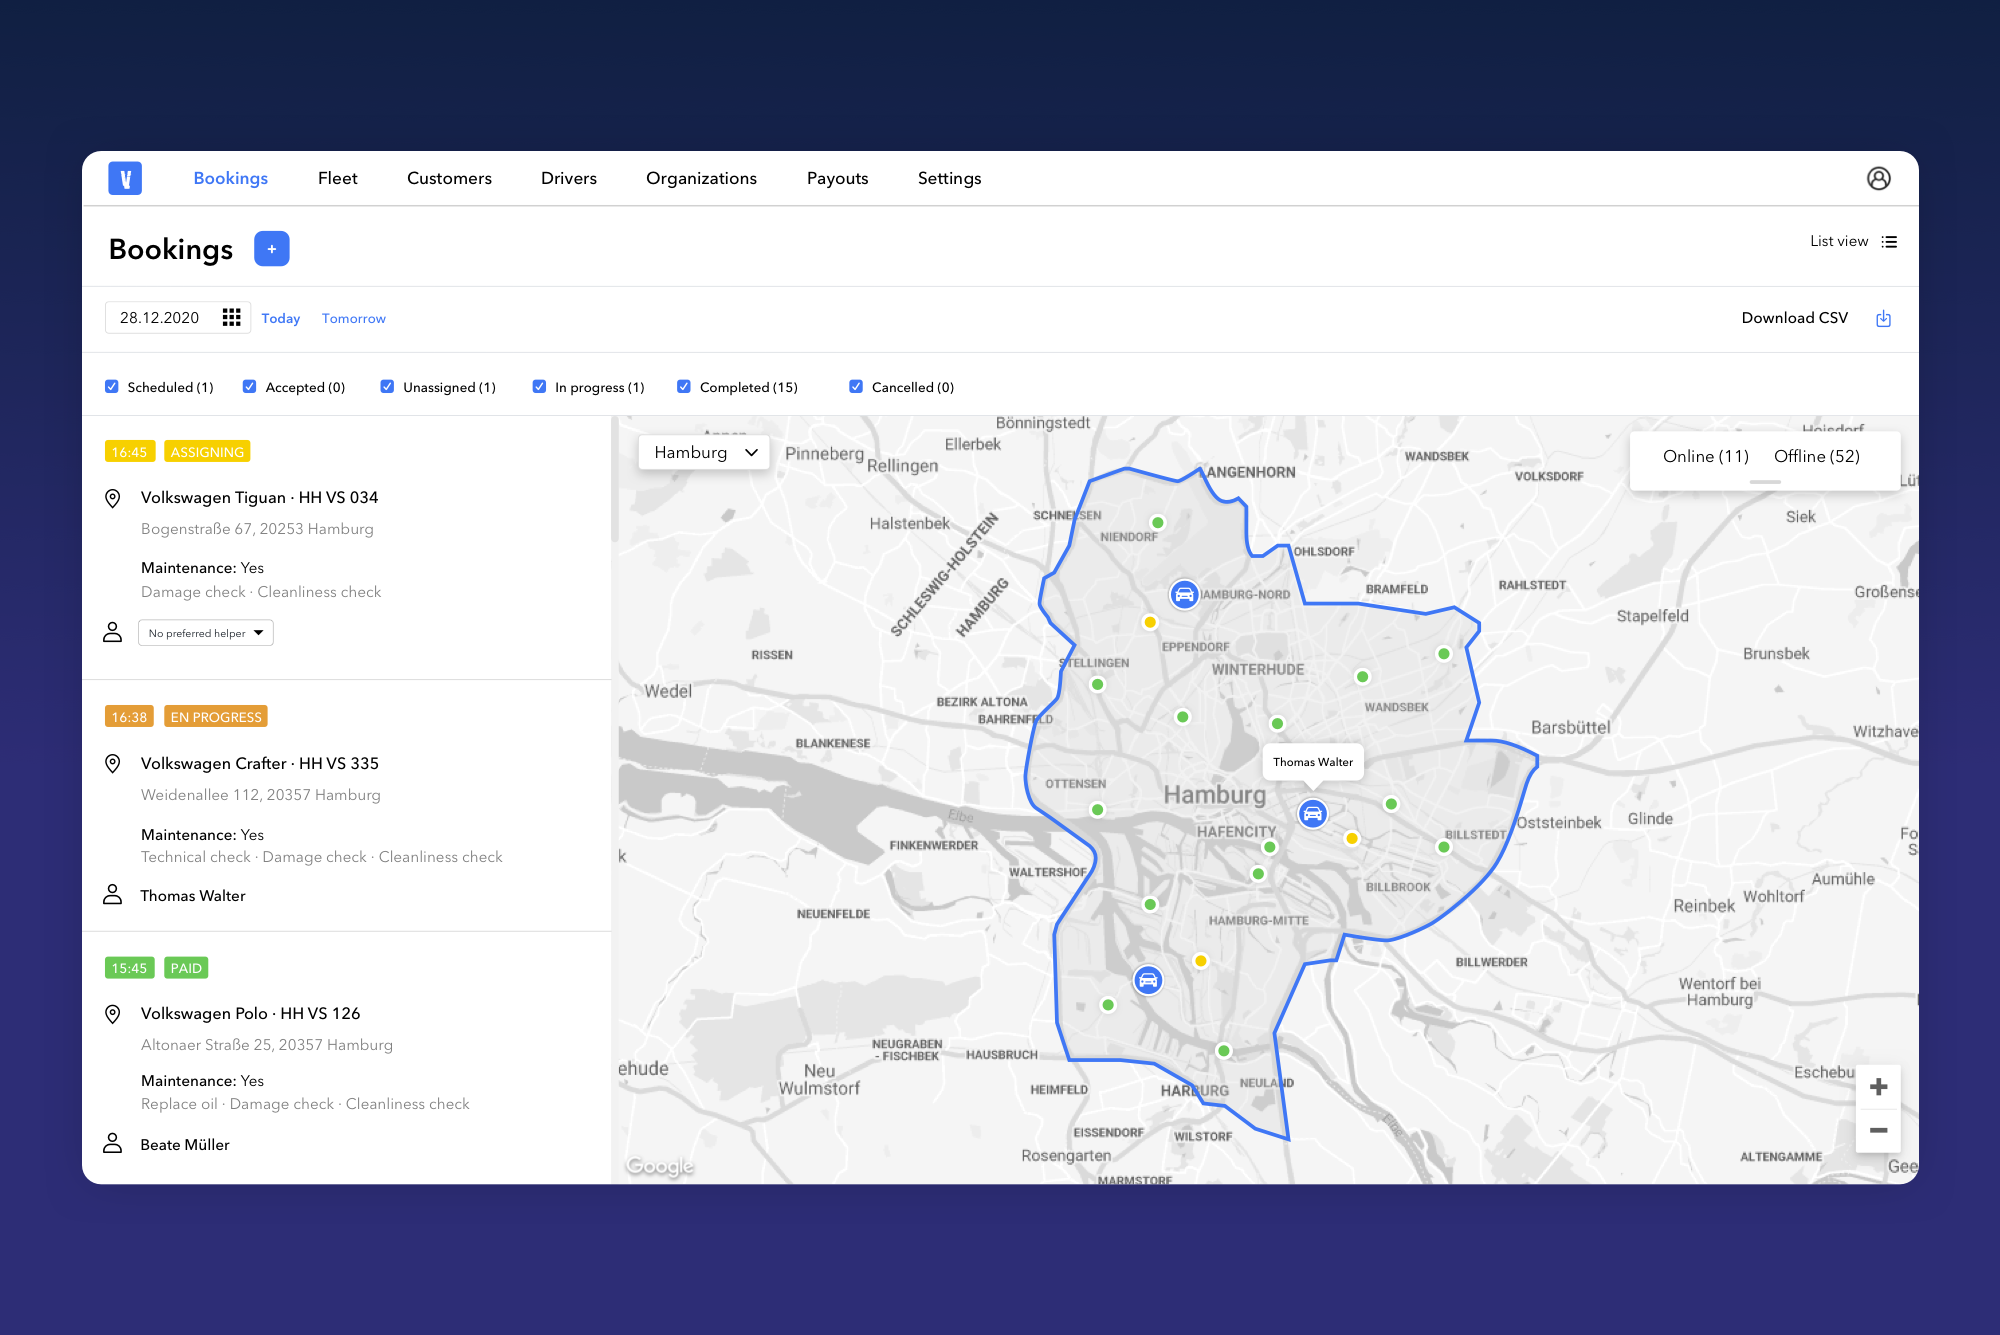This screenshot has width=2000, height=1335.
Task: Click the calendar grid icon next to date field
Action: pyautogui.click(x=231, y=317)
